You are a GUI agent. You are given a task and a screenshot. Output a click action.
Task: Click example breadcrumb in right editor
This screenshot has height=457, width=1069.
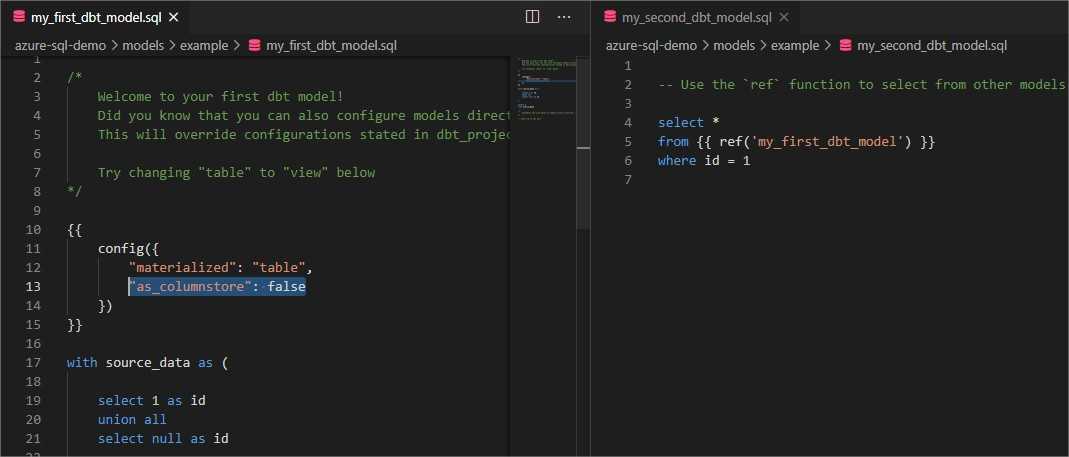795,46
